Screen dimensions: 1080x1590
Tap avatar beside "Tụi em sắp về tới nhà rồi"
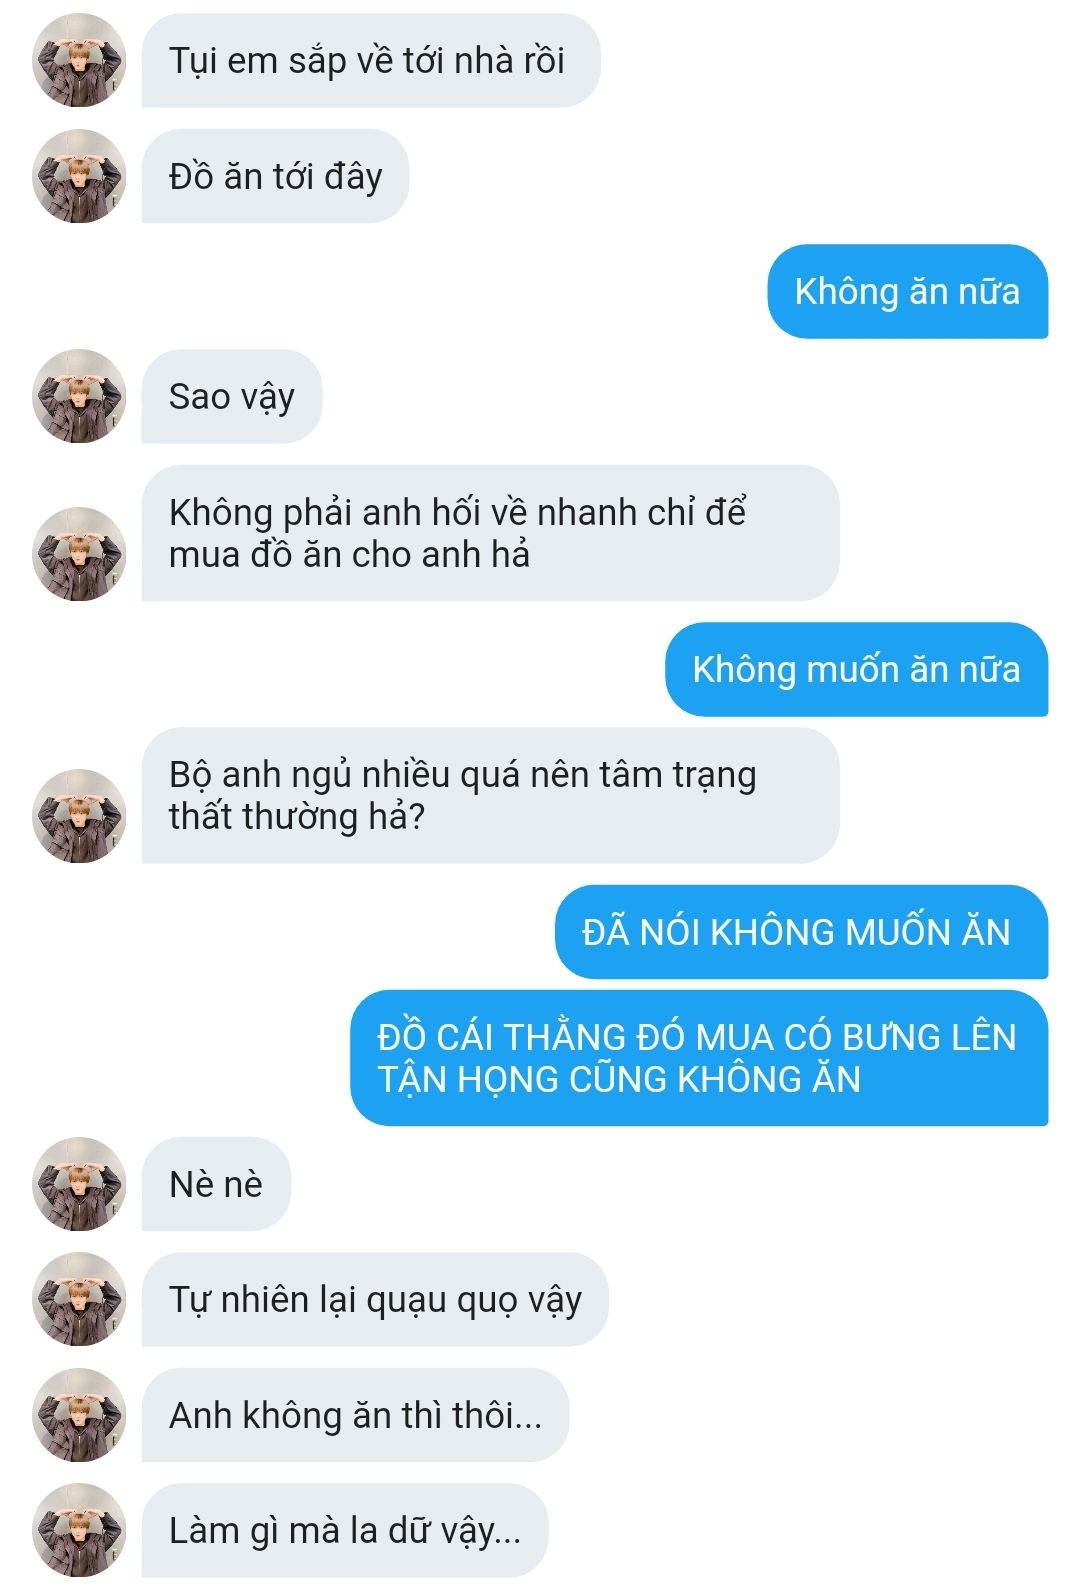pyautogui.click(x=80, y=60)
